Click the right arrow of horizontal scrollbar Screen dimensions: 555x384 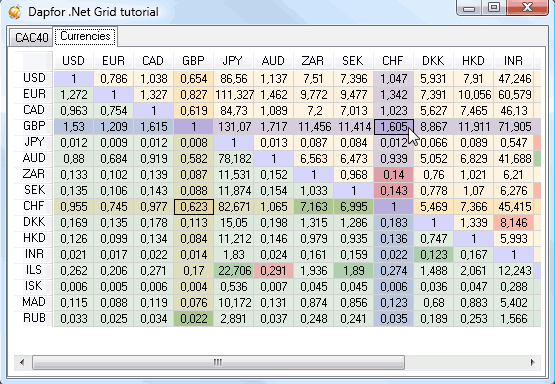[532, 362]
